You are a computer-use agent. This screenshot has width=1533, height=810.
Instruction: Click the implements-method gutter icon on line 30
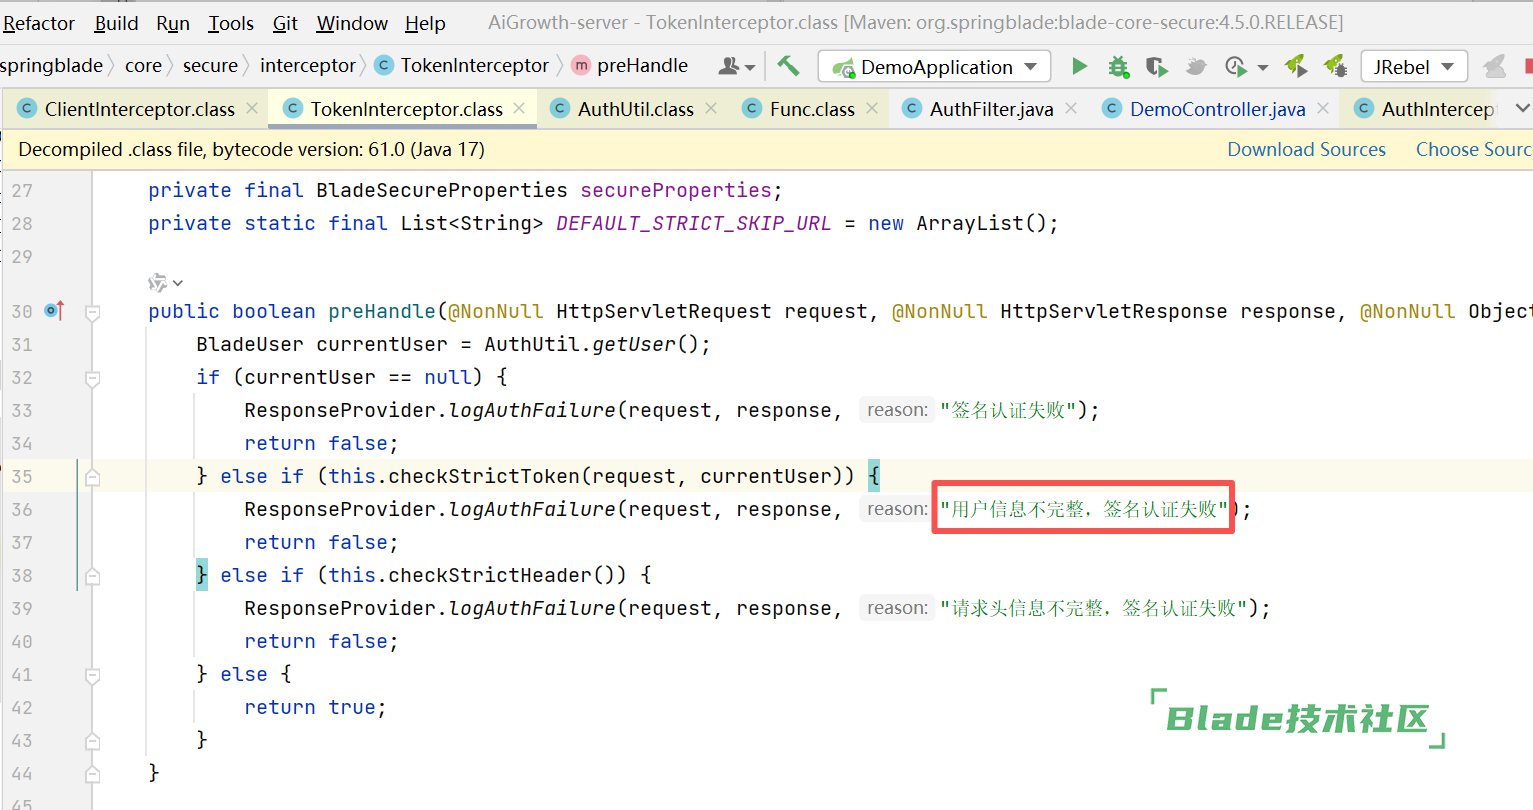(x=55, y=311)
